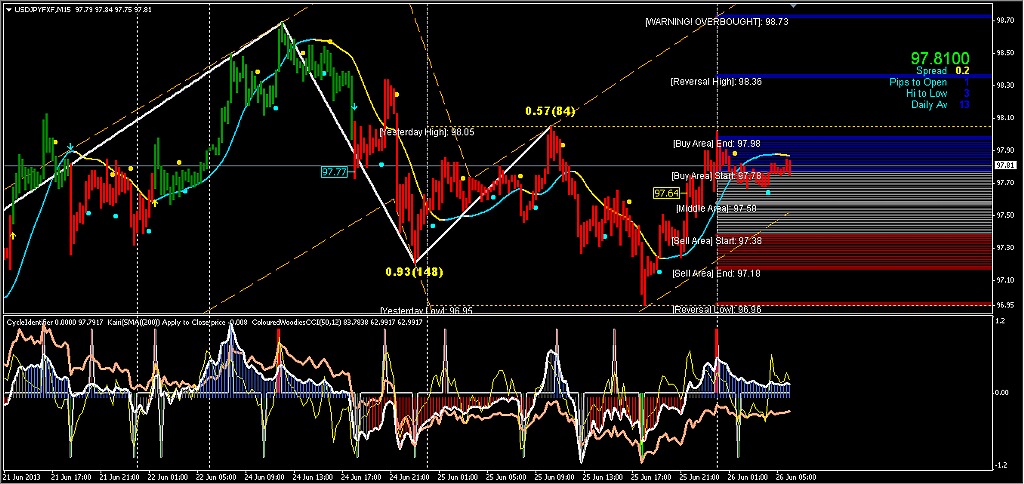This screenshot has height=484, width=1024.
Task: Click the Sell Area Start 97.38 label
Action: [716, 240]
